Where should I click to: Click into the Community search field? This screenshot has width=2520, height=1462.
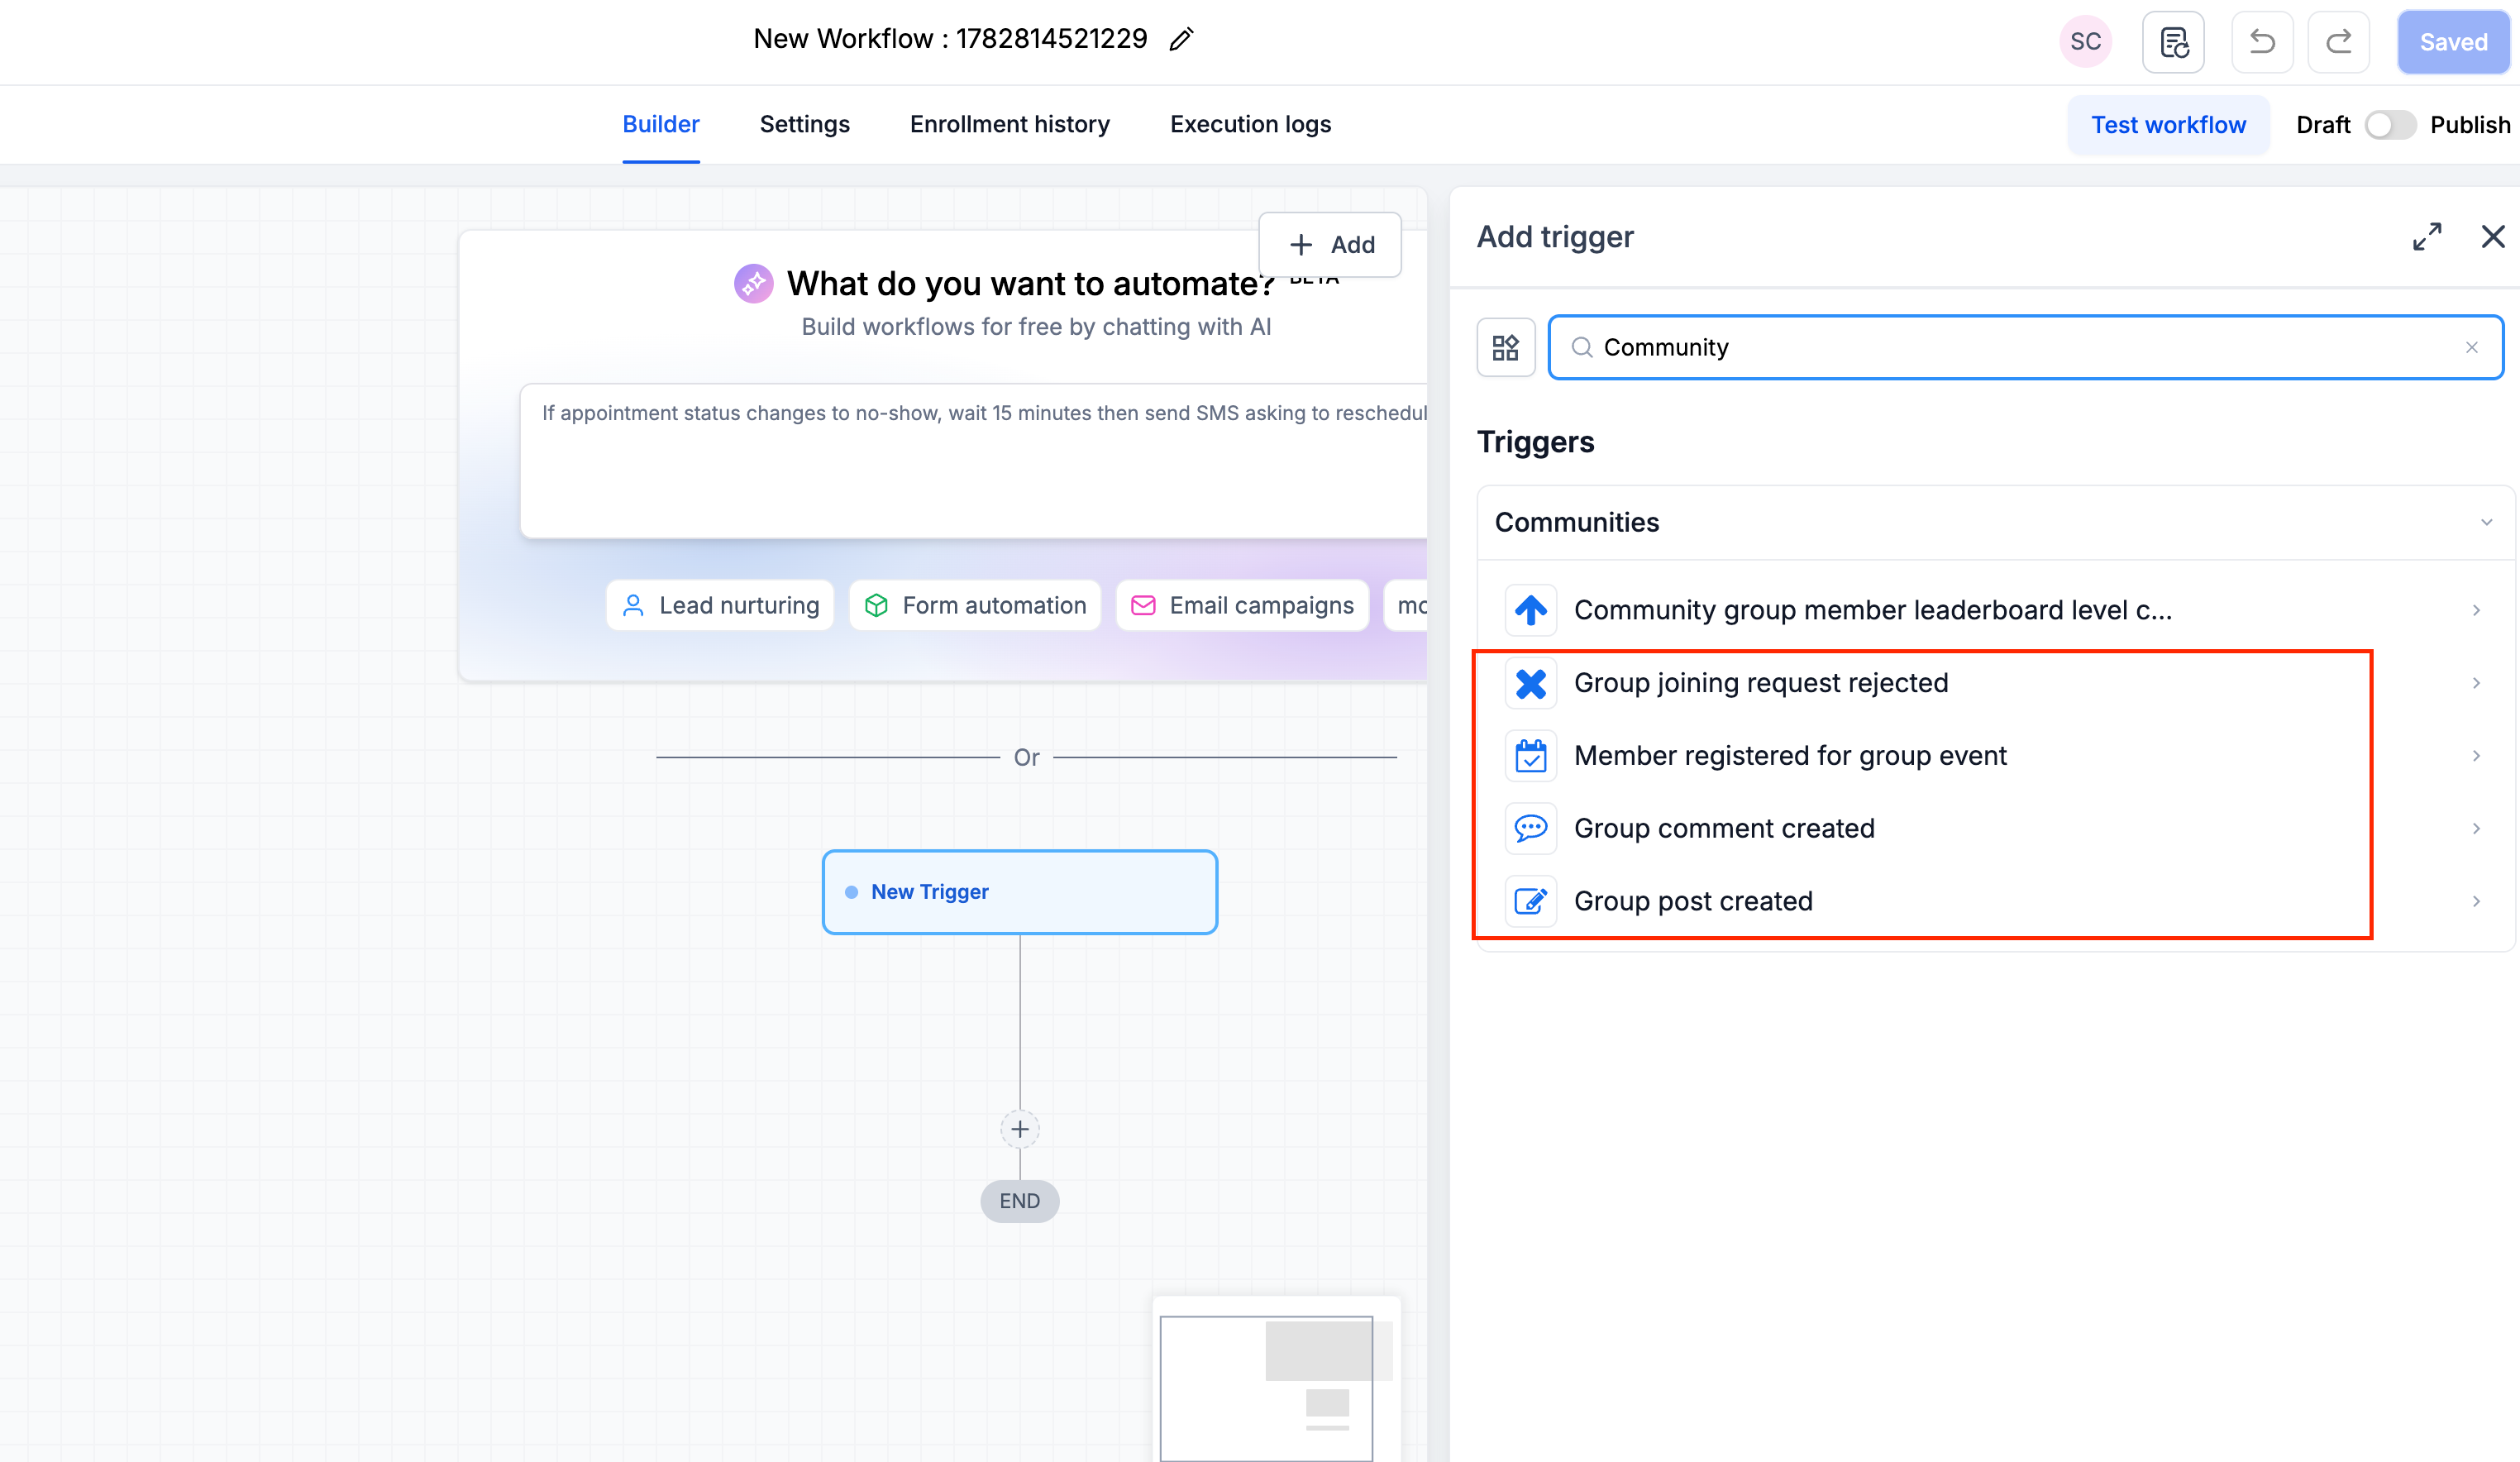[2026, 347]
